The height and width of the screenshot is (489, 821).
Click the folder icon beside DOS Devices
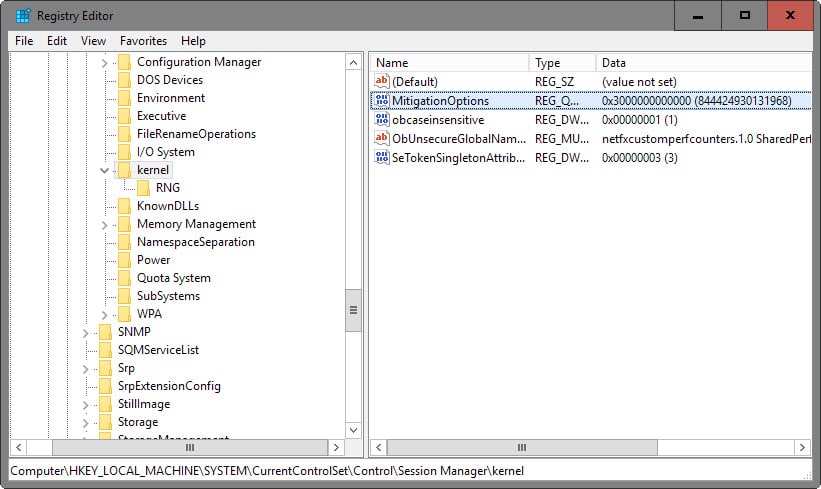(x=124, y=80)
